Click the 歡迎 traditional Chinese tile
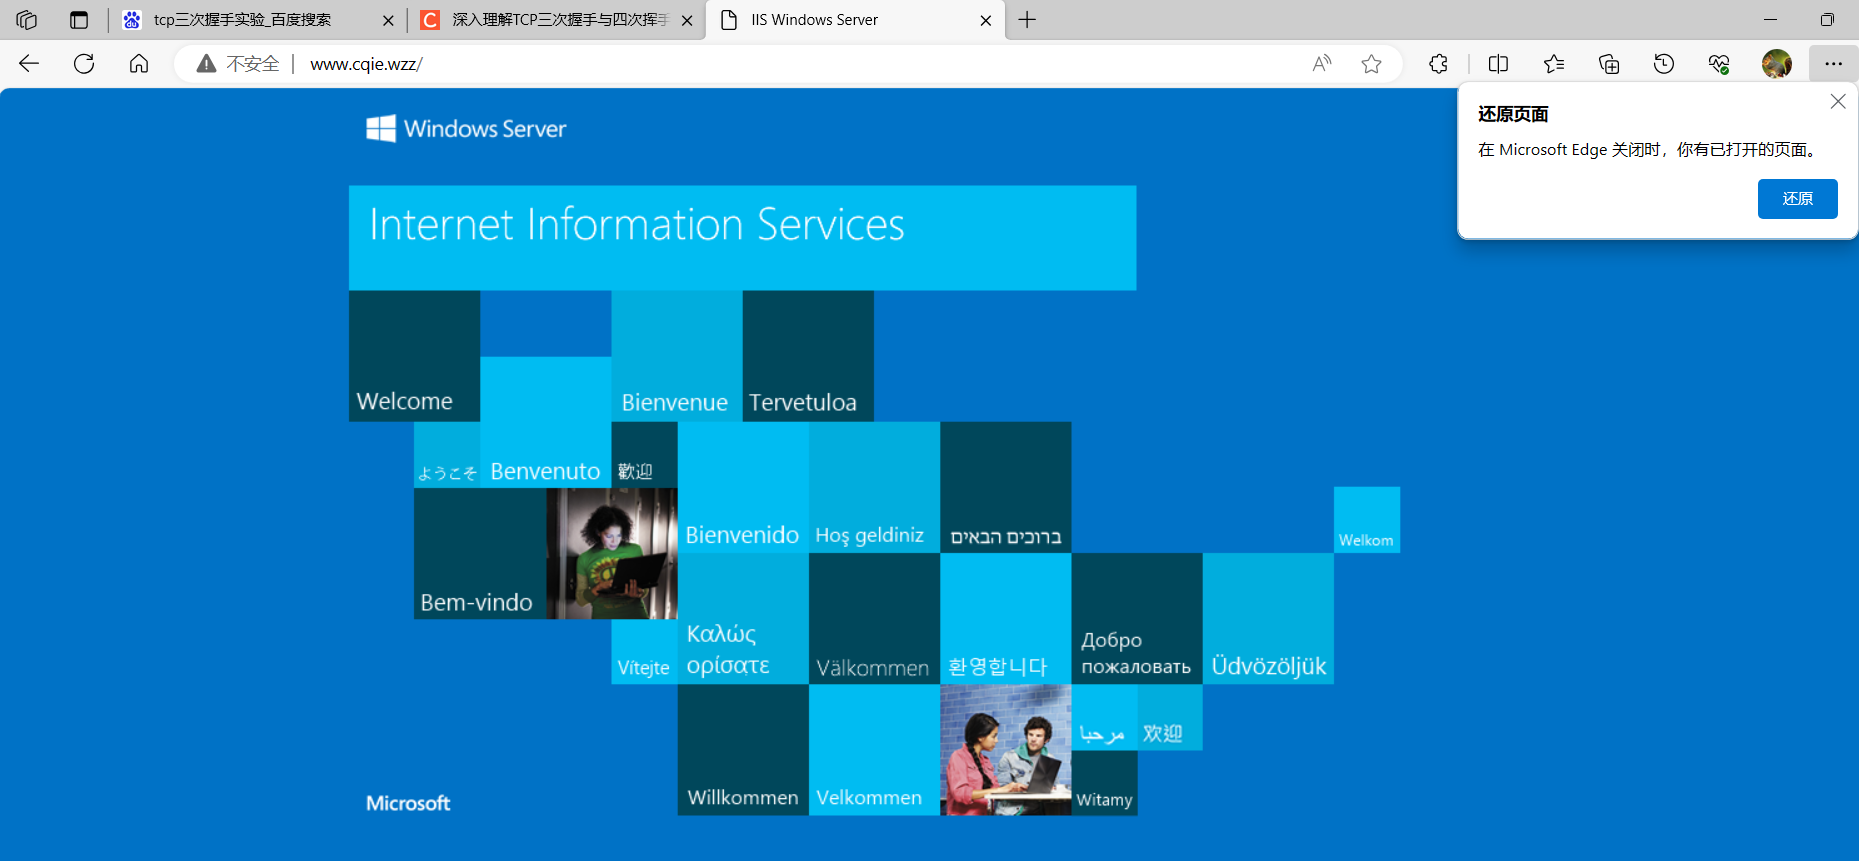Image resolution: width=1859 pixels, height=861 pixels. [x=644, y=455]
